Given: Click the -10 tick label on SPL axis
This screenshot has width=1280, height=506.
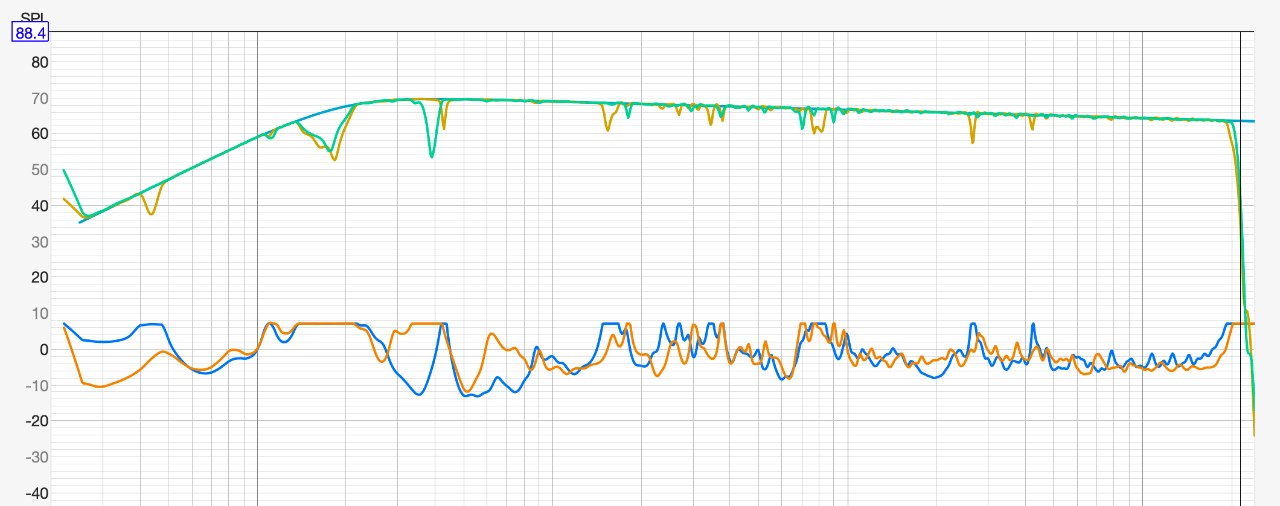Looking at the screenshot, I should pyautogui.click(x=37, y=386).
